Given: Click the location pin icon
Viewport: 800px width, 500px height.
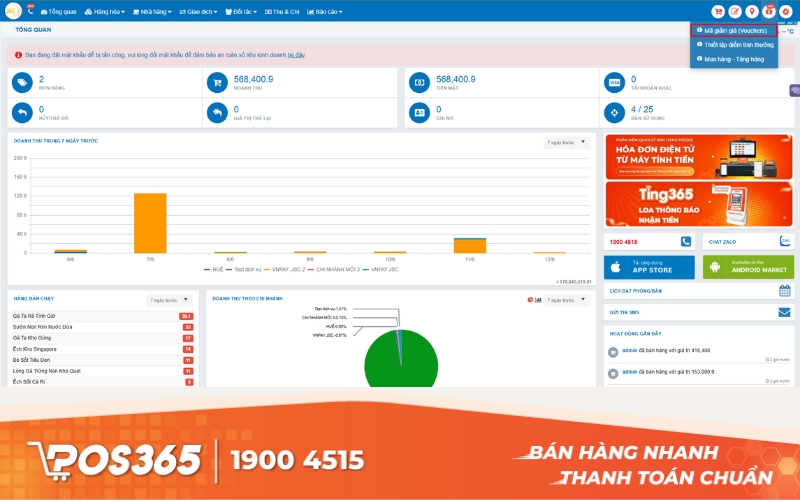Looking at the screenshot, I should point(752,12).
